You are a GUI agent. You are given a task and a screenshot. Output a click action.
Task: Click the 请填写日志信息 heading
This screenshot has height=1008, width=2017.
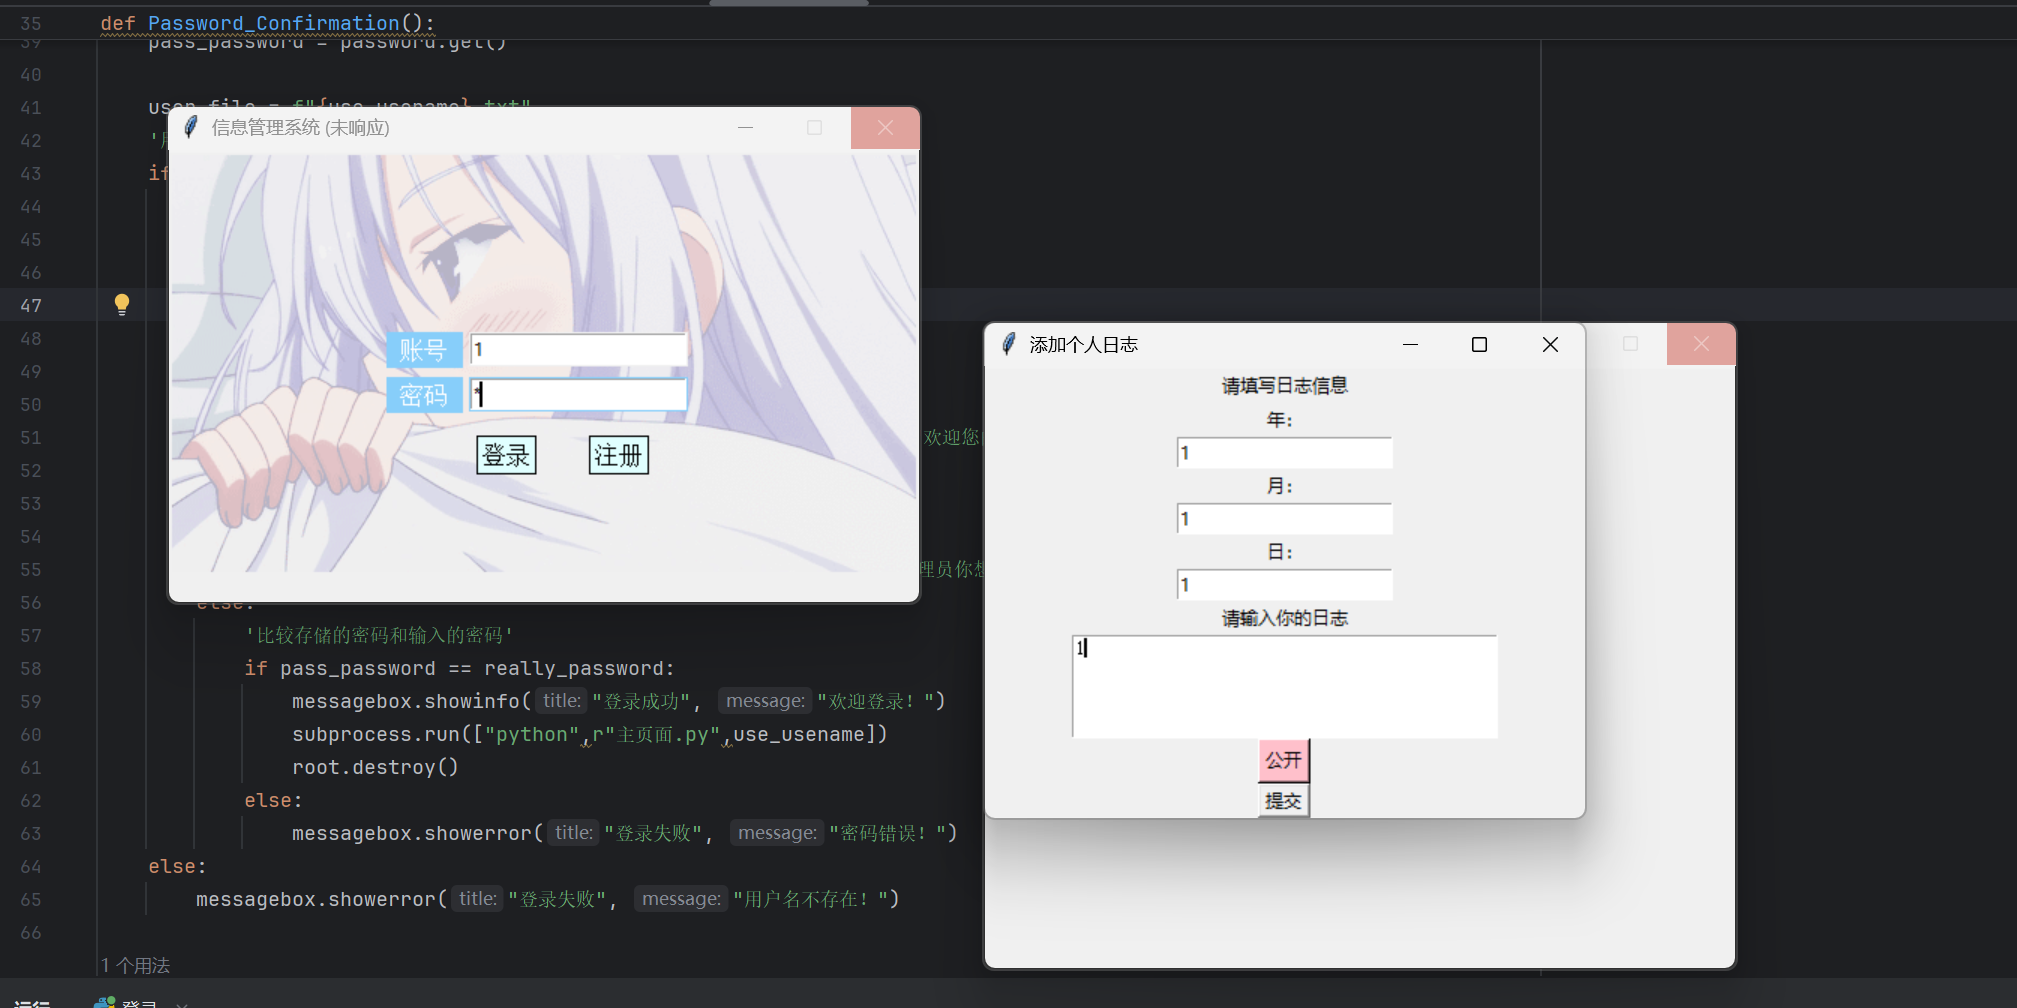1284,386
